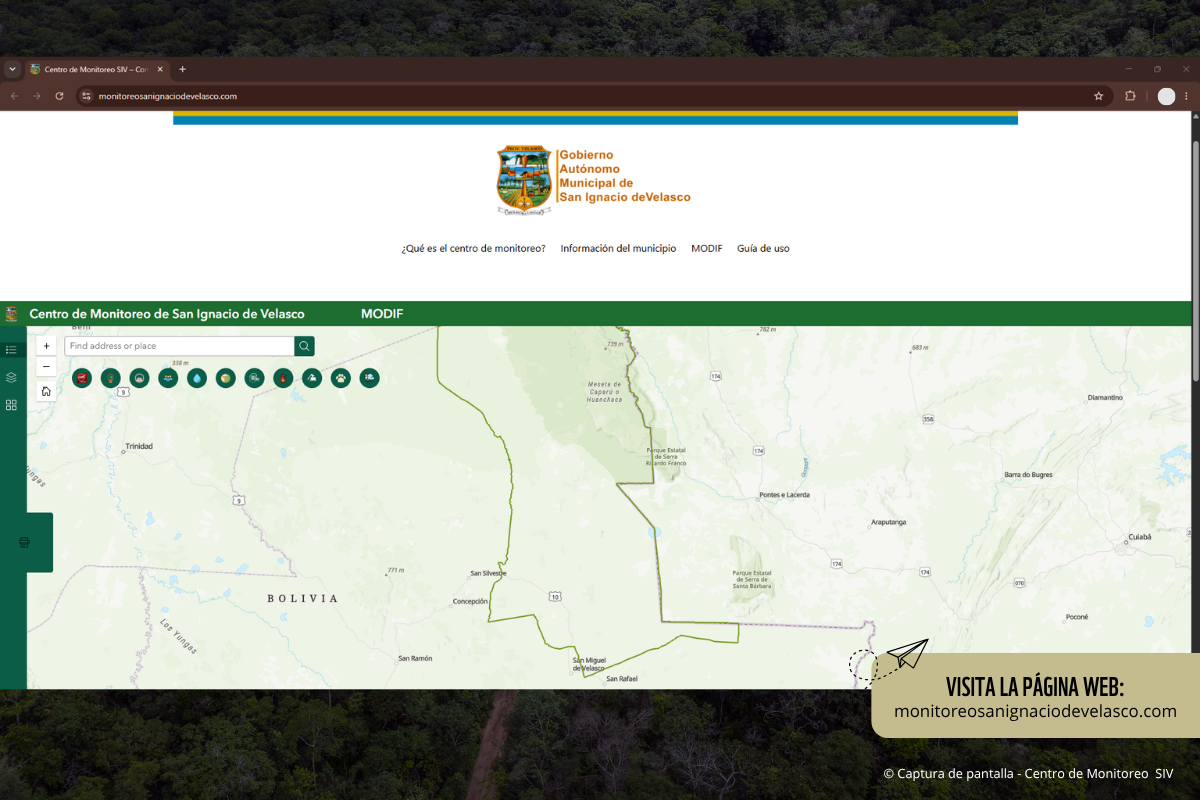The image size is (1200, 800).
Task: Open a new browser tab with the plus button
Action: [x=182, y=70]
